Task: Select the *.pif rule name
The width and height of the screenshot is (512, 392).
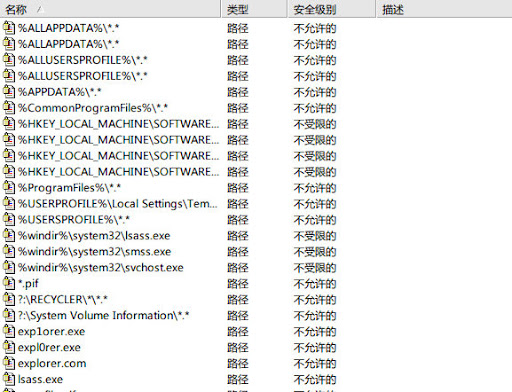Action: [28, 284]
